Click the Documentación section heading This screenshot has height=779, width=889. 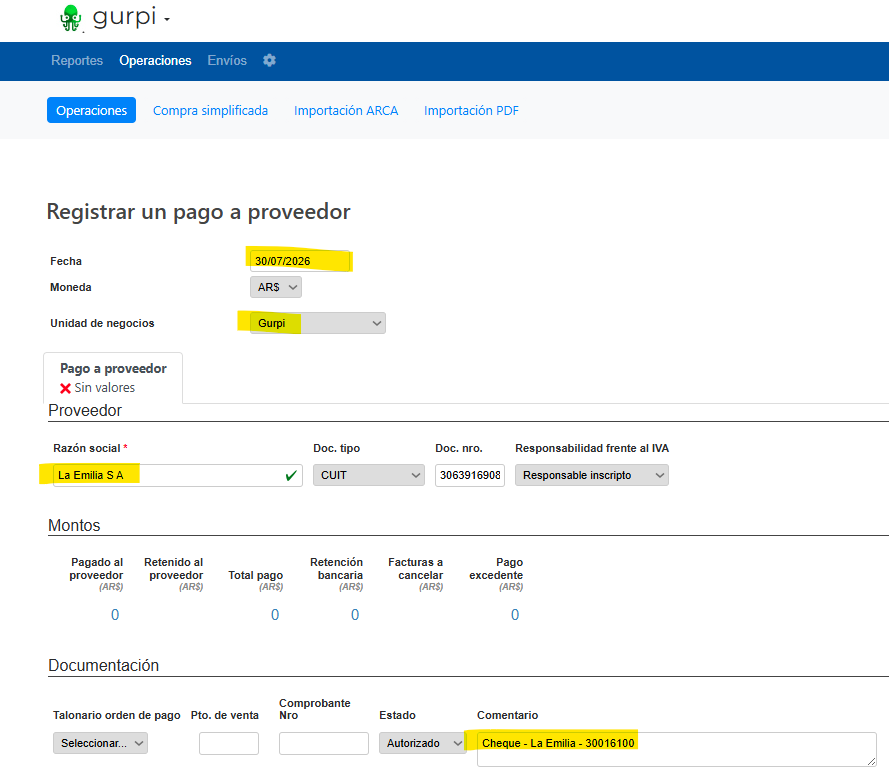pos(104,665)
